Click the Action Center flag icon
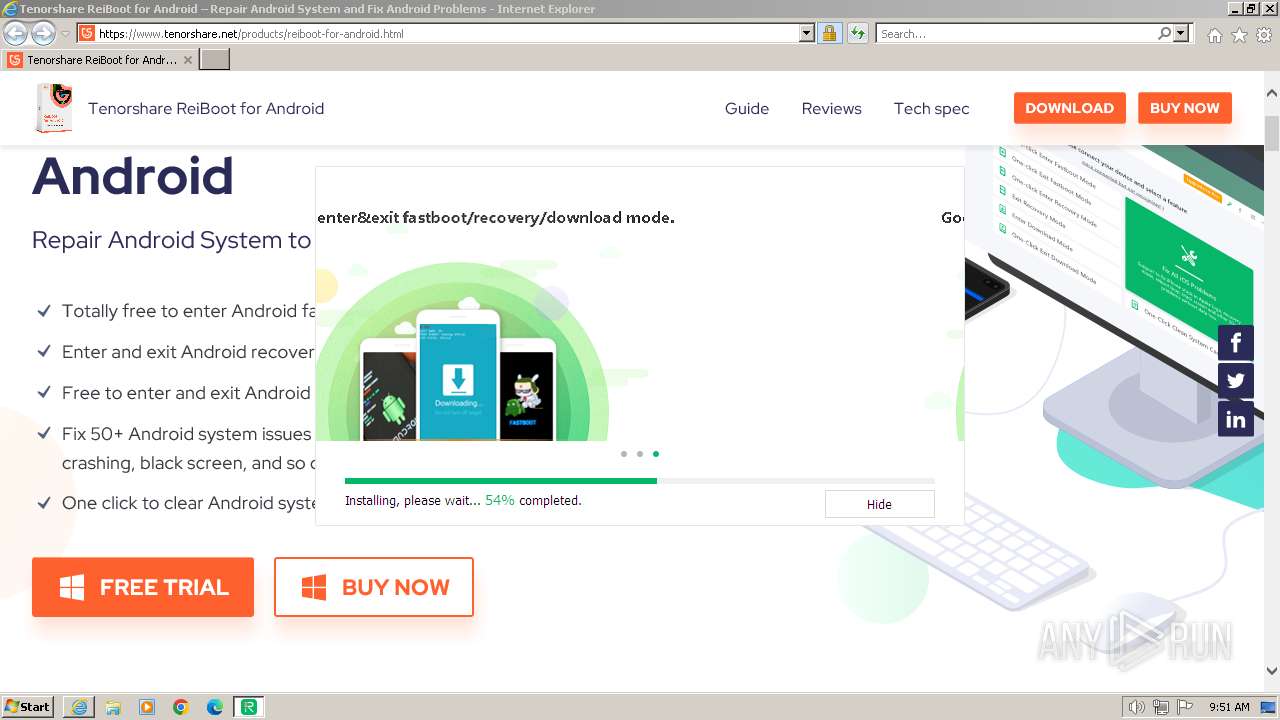This screenshot has height=720, width=1280. pos(1185,707)
